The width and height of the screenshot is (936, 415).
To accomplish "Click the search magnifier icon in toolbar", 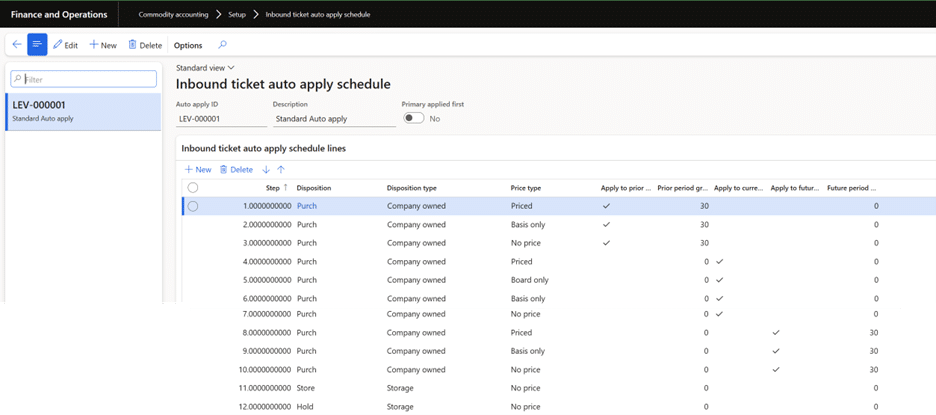I will (x=222, y=45).
